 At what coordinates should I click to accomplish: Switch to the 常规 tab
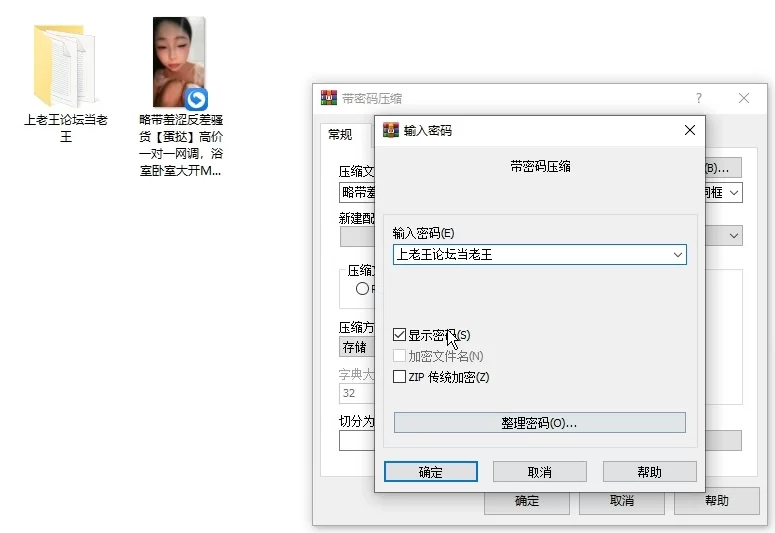(341, 134)
